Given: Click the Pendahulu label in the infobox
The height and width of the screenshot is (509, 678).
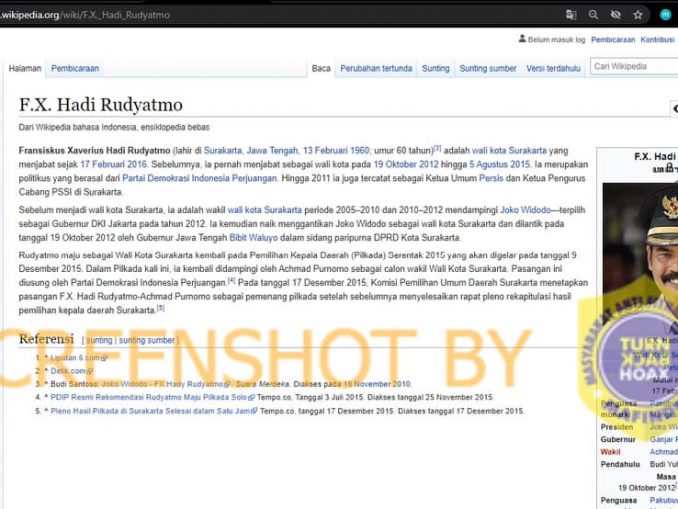Looking at the screenshot, I should tap(620, 464).
